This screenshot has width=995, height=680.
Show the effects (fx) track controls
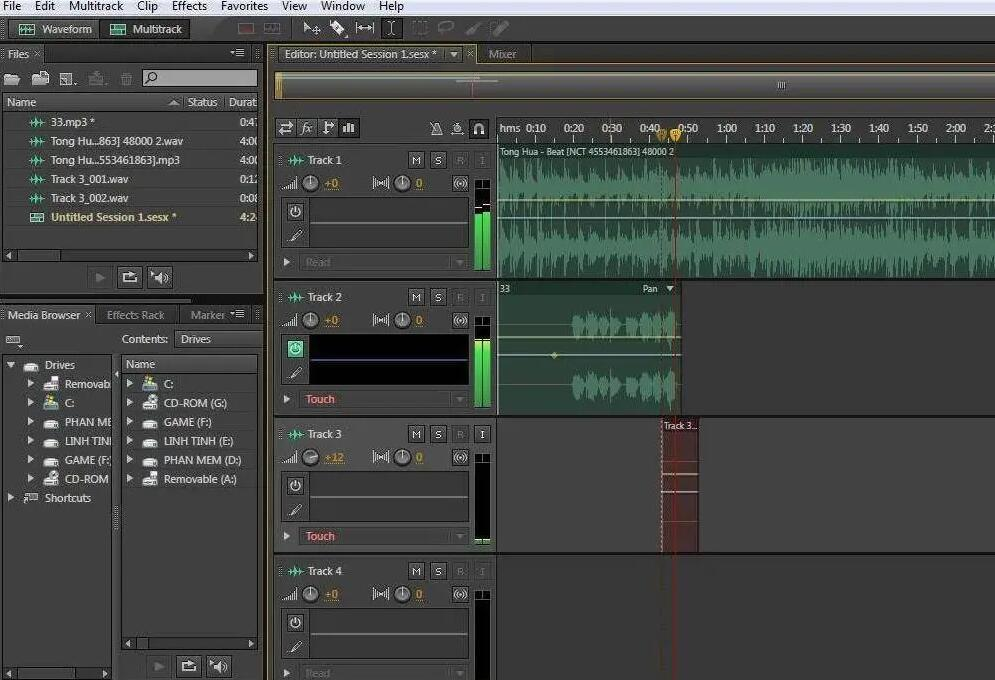pyautogui.click(x=307, y=128)
